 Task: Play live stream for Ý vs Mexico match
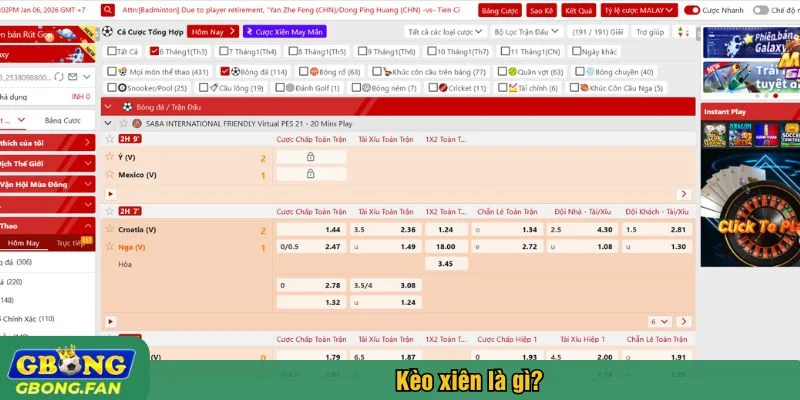(x=111, y=194)
